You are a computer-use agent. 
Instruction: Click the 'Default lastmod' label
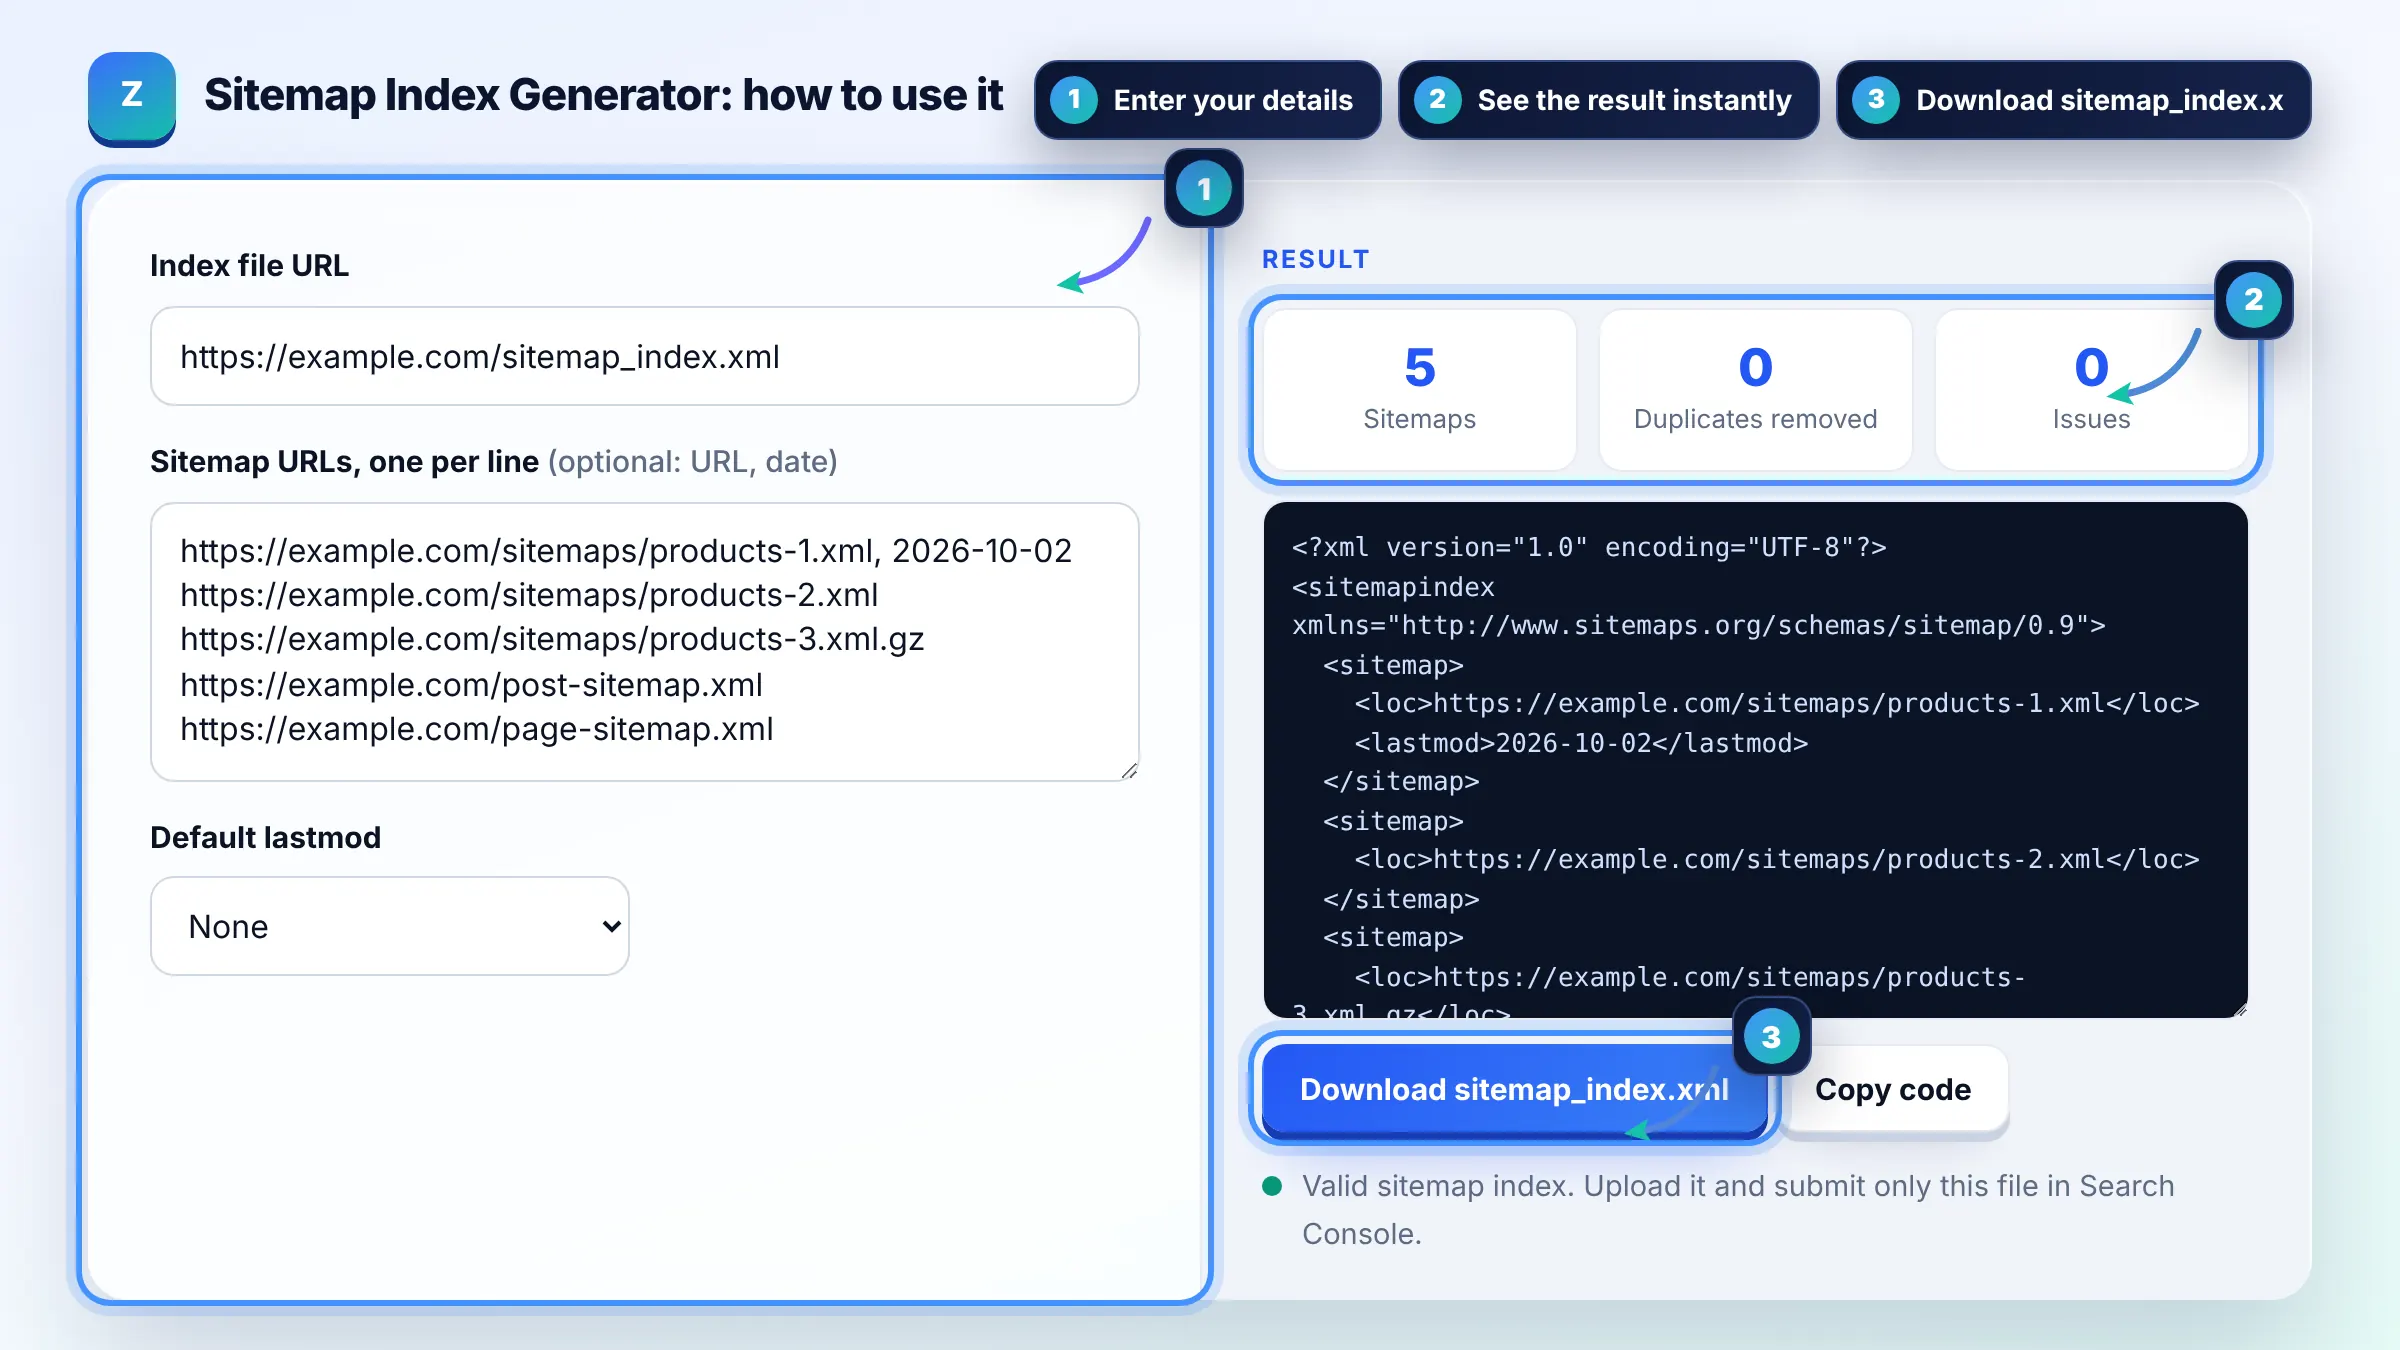[x=265, y=837]
